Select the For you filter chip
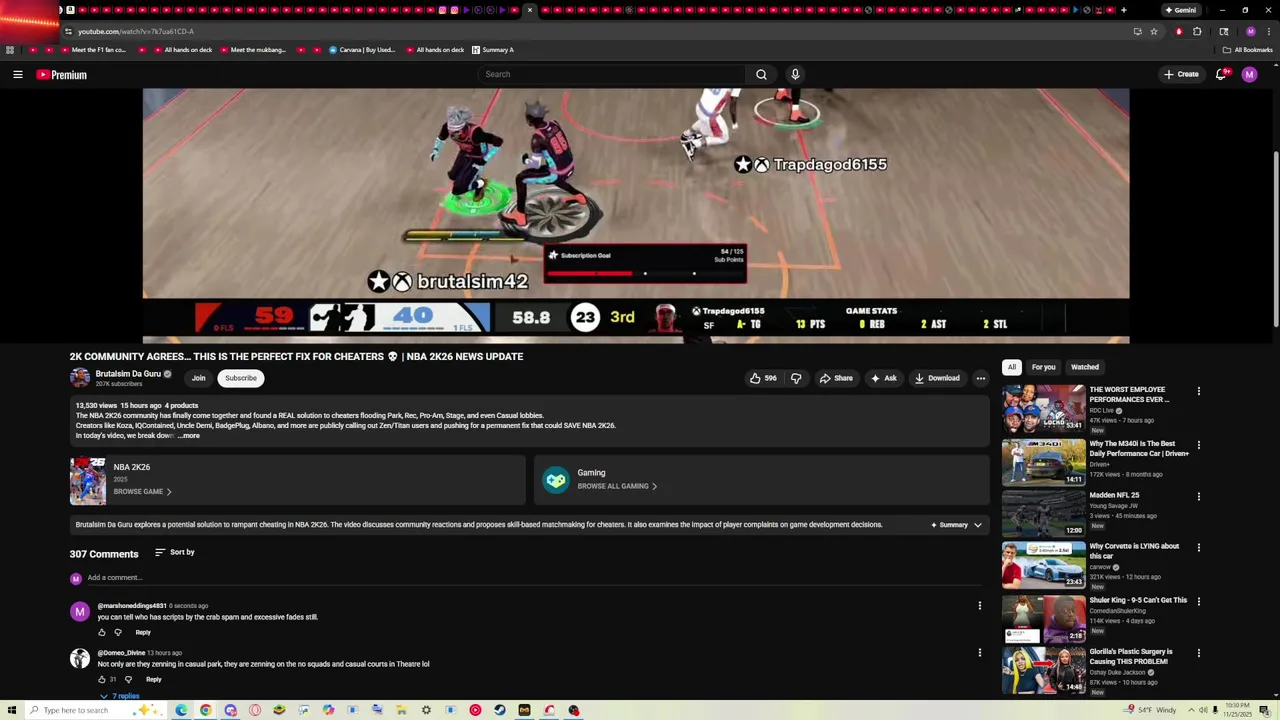This screenshot has width=1280, height=720. 1043,367
